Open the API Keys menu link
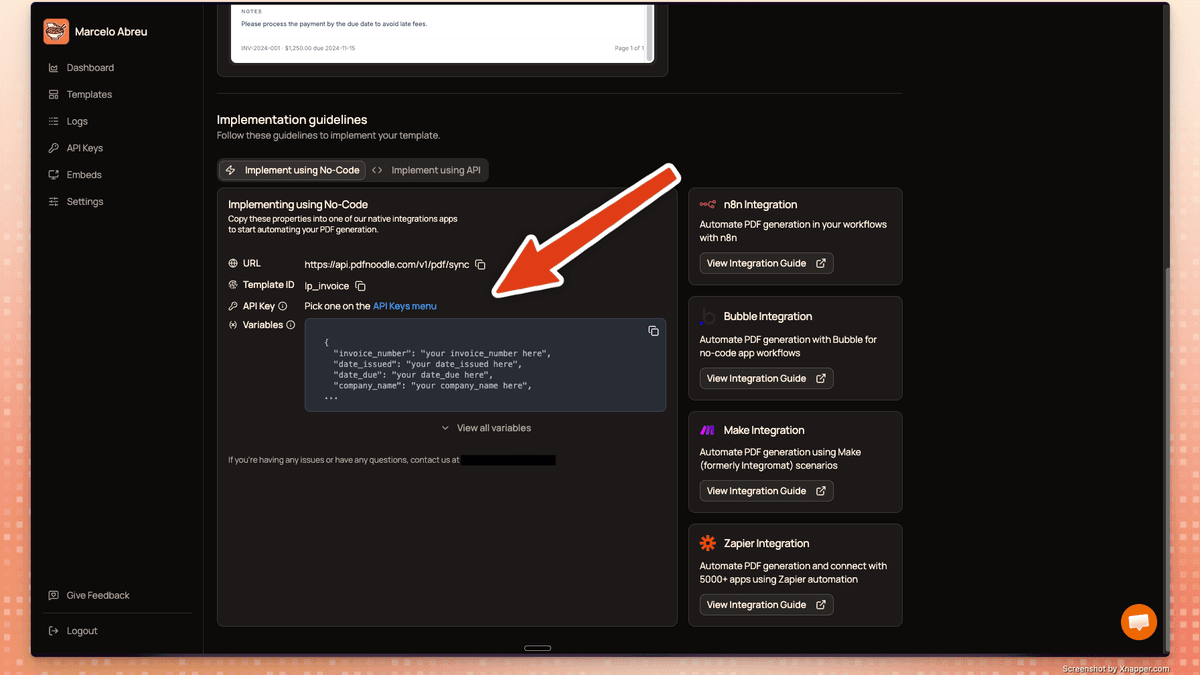The width and height of the screenshot is (1200, 675). [405, 306]
